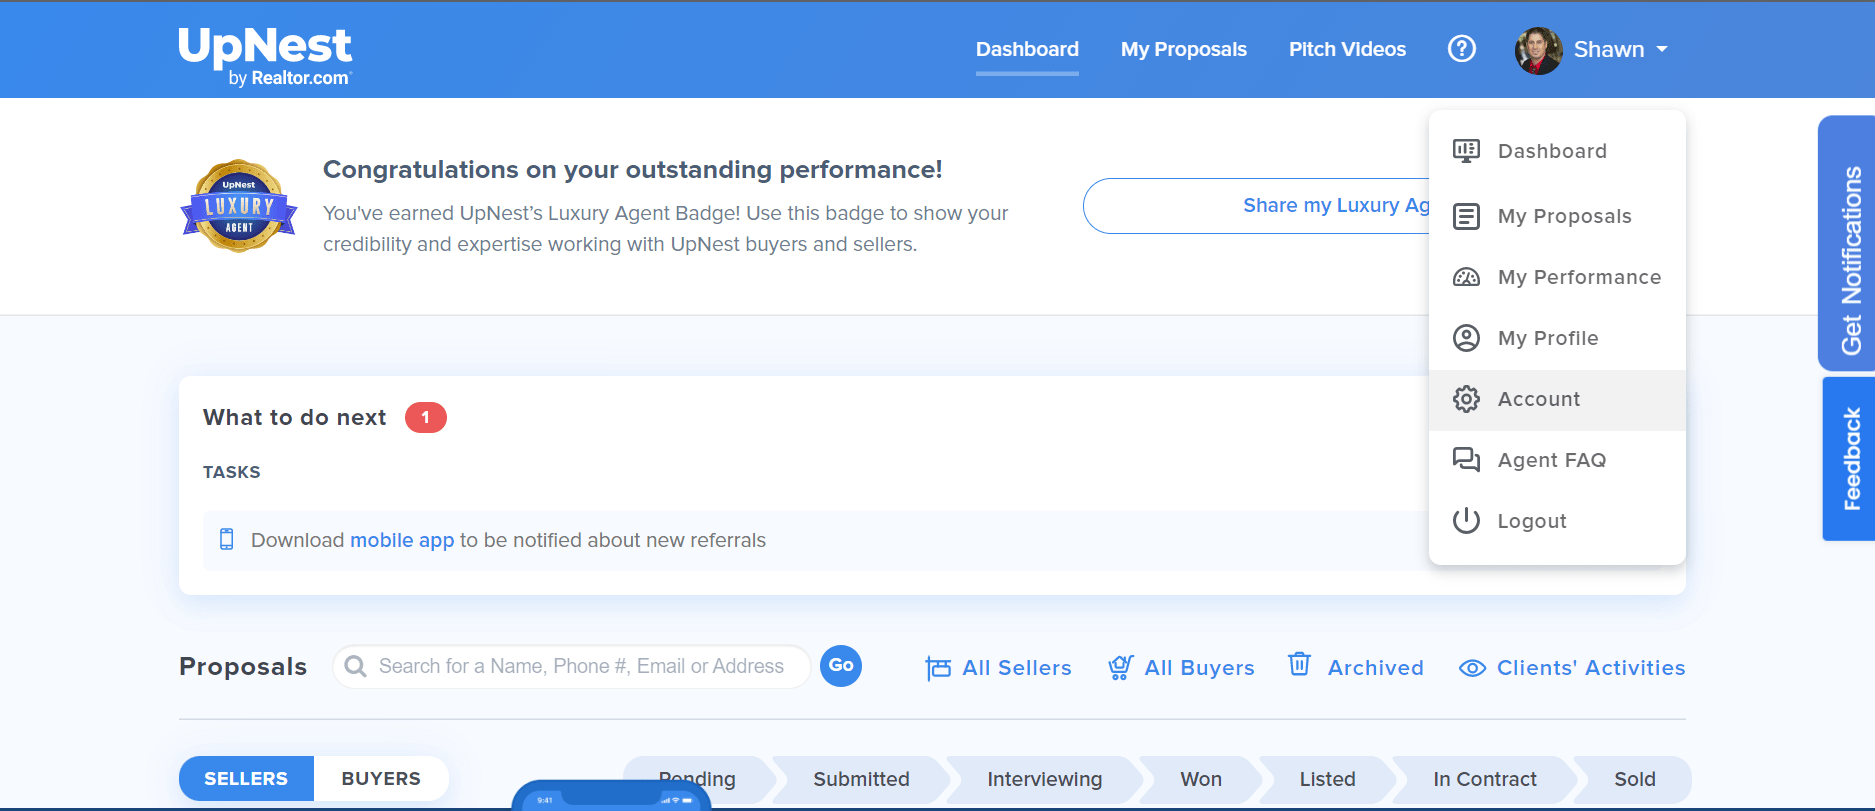Image resolution: width=1875 pixels, height=811 pixels.
Task: Filter by All Sellers link
Action: pyautogui.click(x=1016, y=668)
